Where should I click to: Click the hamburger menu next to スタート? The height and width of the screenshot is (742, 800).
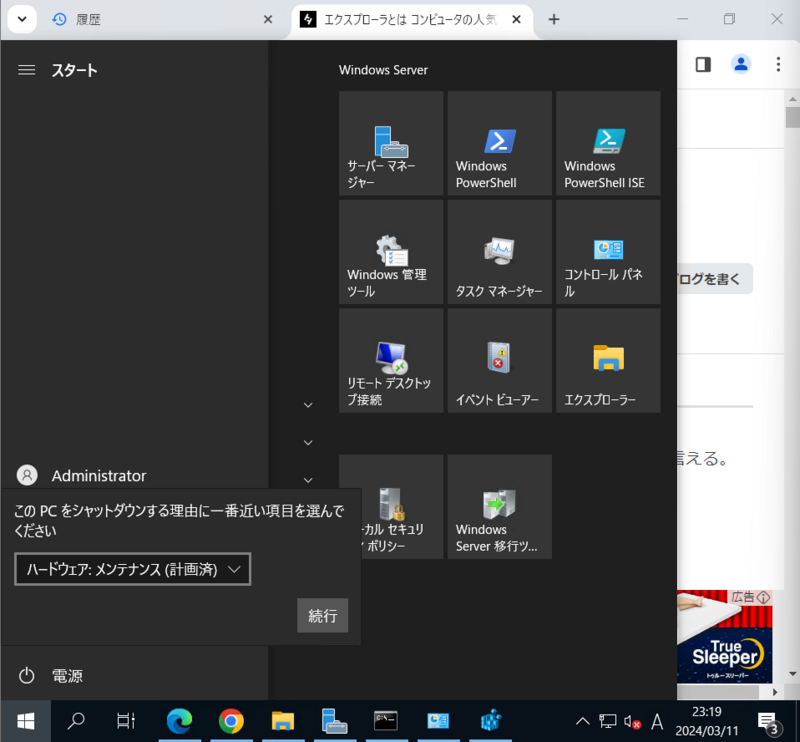(27, 70)
